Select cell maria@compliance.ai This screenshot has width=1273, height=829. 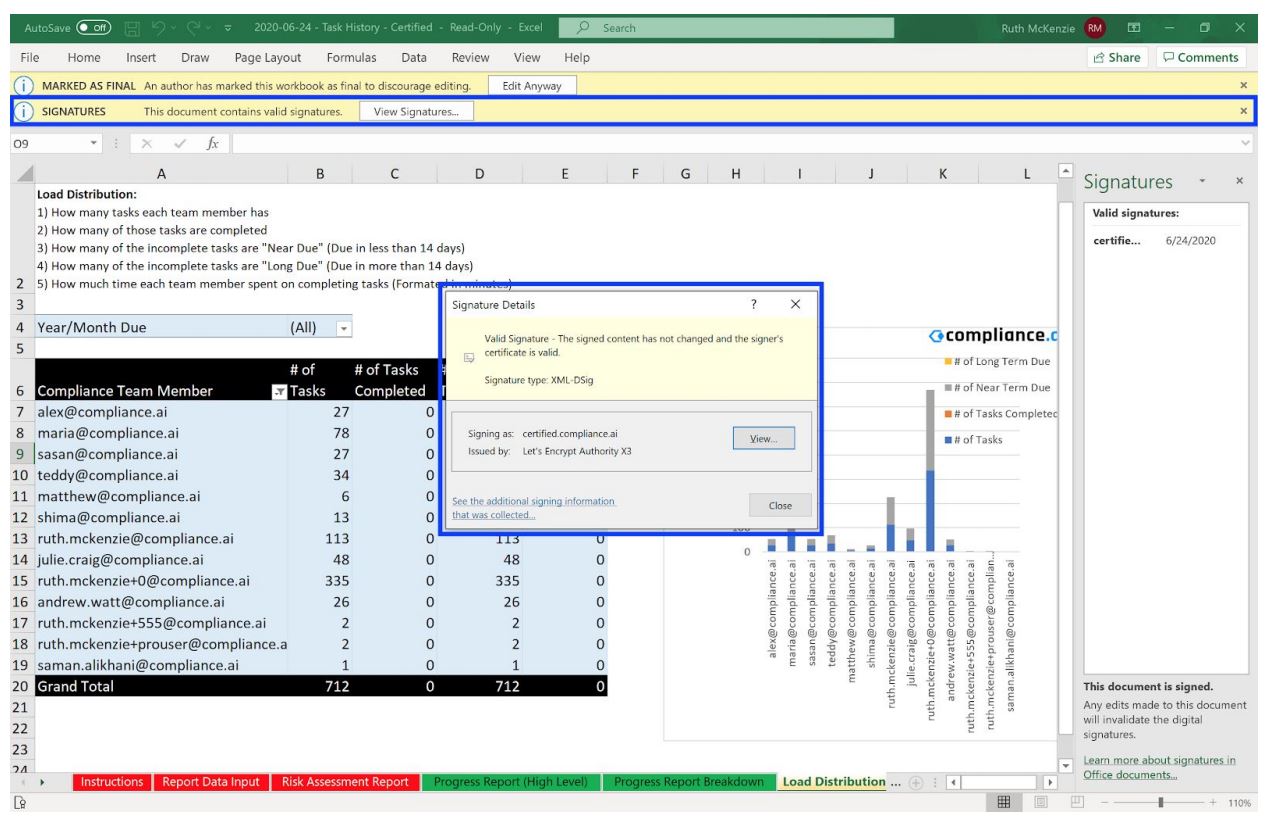(160, 433)
